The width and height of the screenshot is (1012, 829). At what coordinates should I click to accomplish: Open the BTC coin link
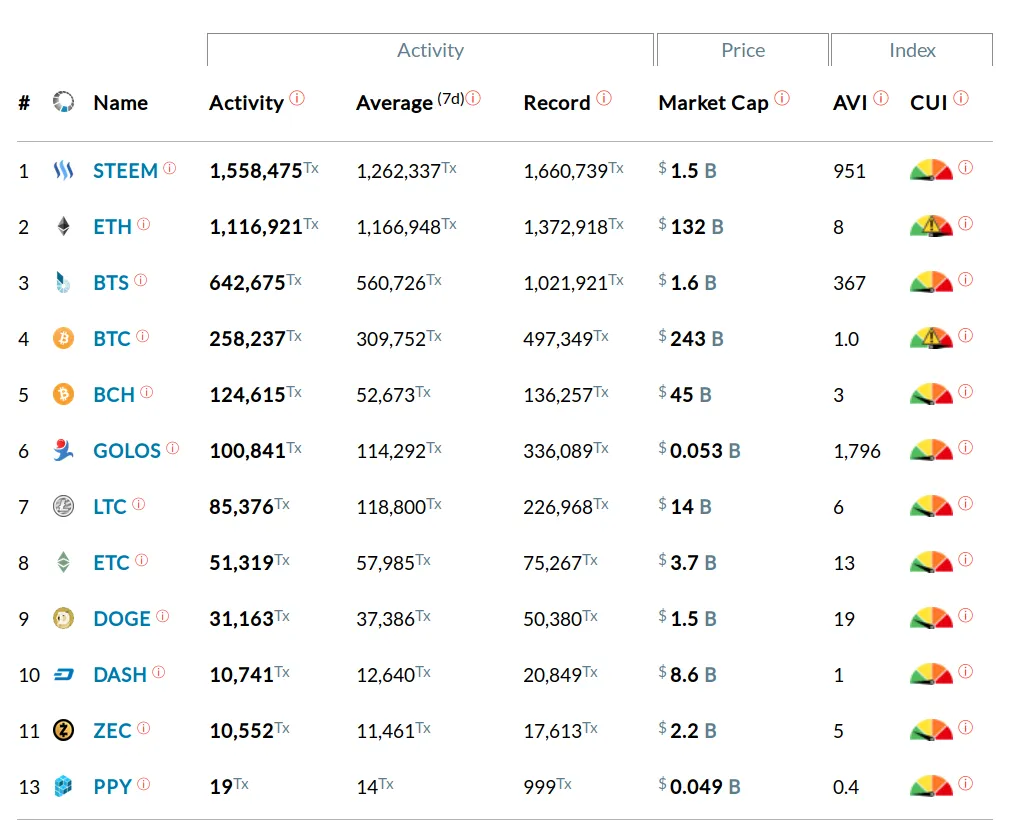112,339
